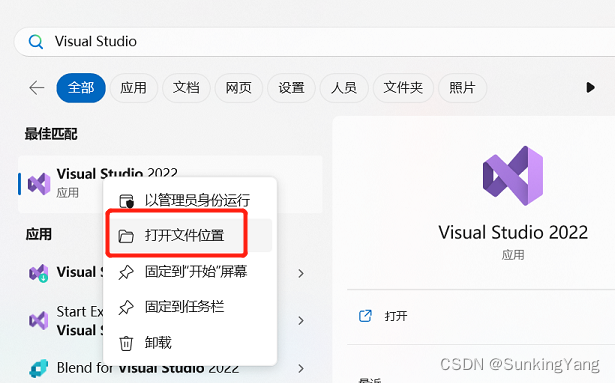Click the trash can uninstall icon
Screen dimensions: 615x383
[126, 343]
